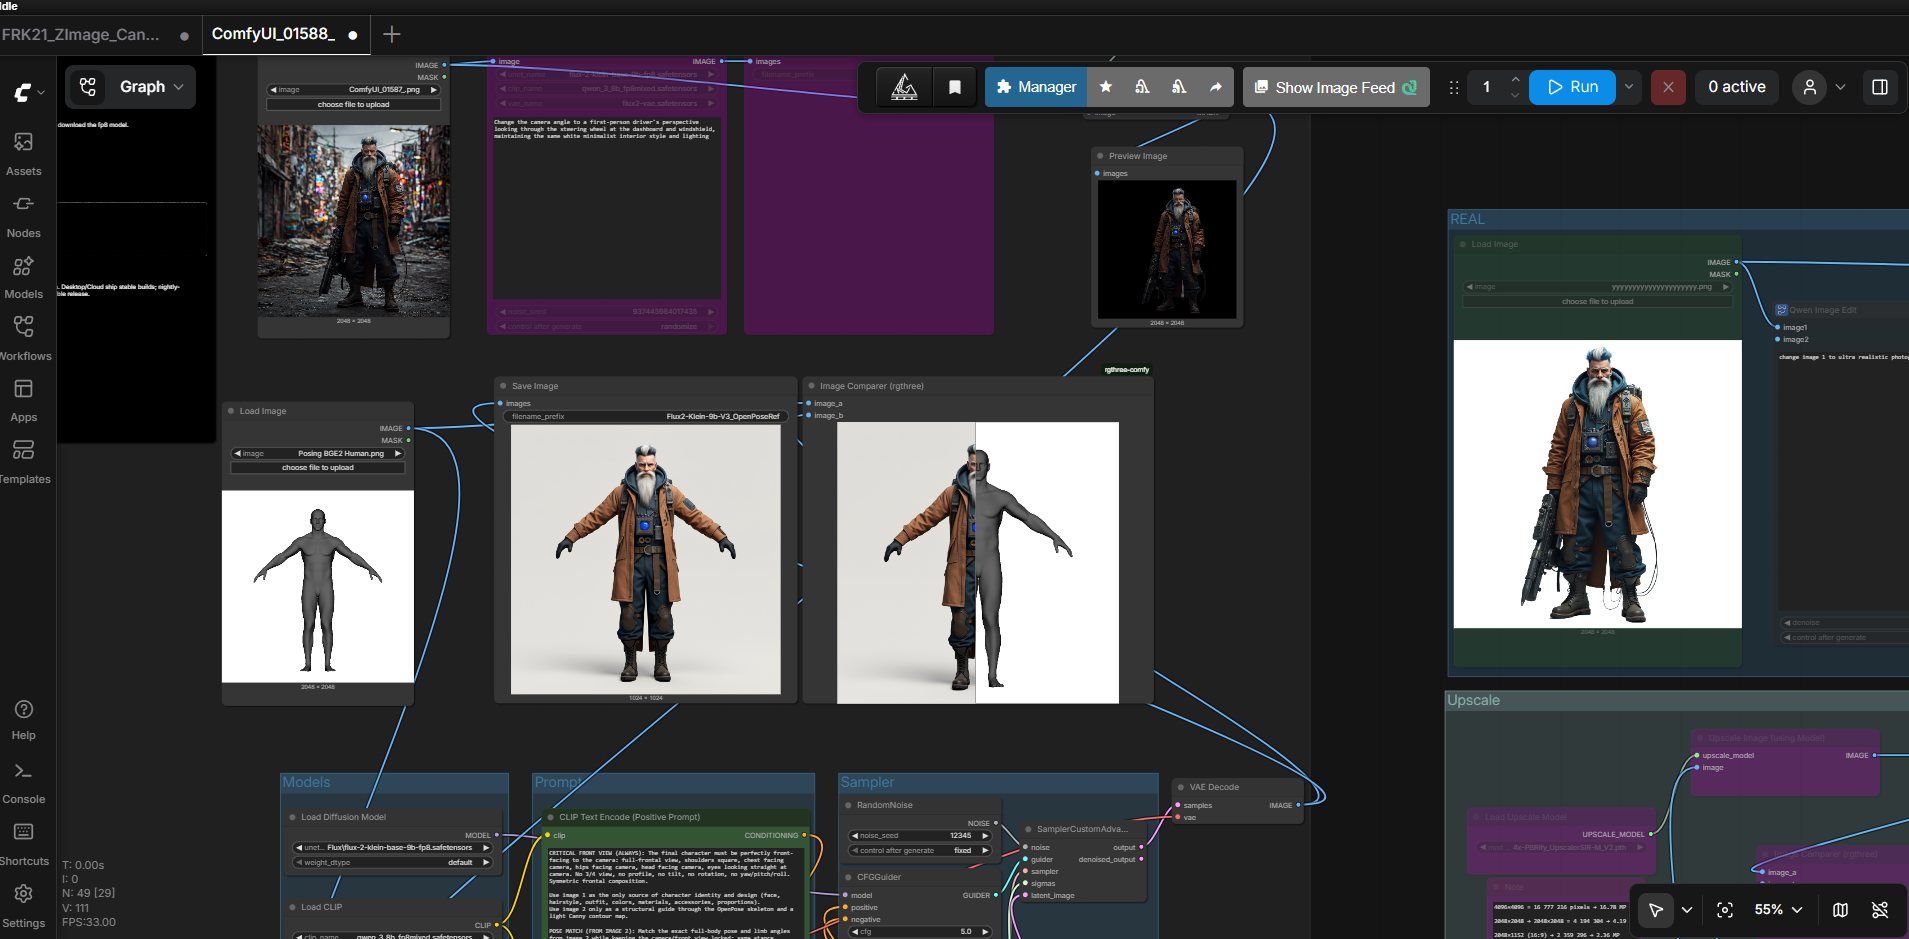Add a new workflow tab

pos(392,34)
